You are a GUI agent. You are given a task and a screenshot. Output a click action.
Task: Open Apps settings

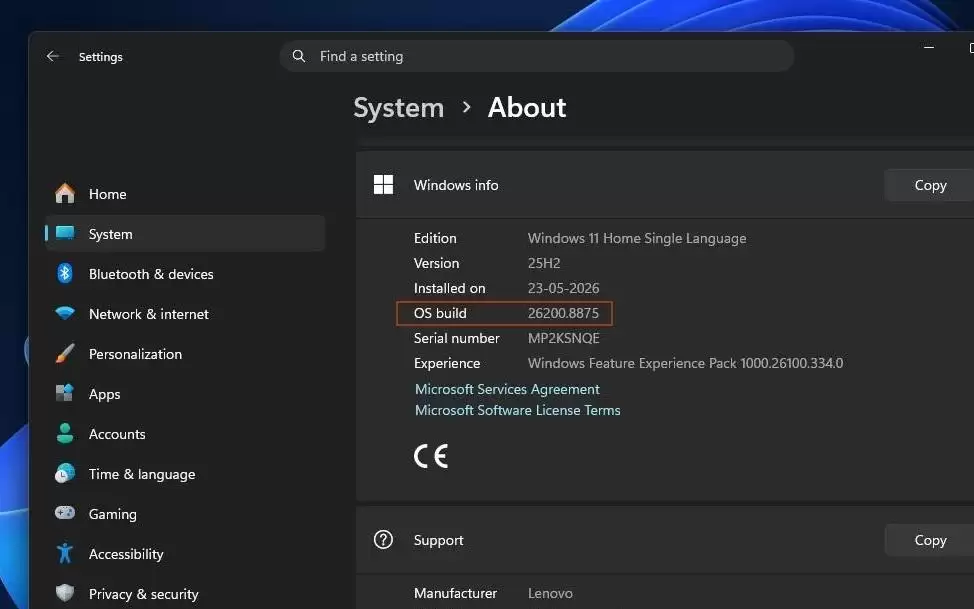(185, 393)
